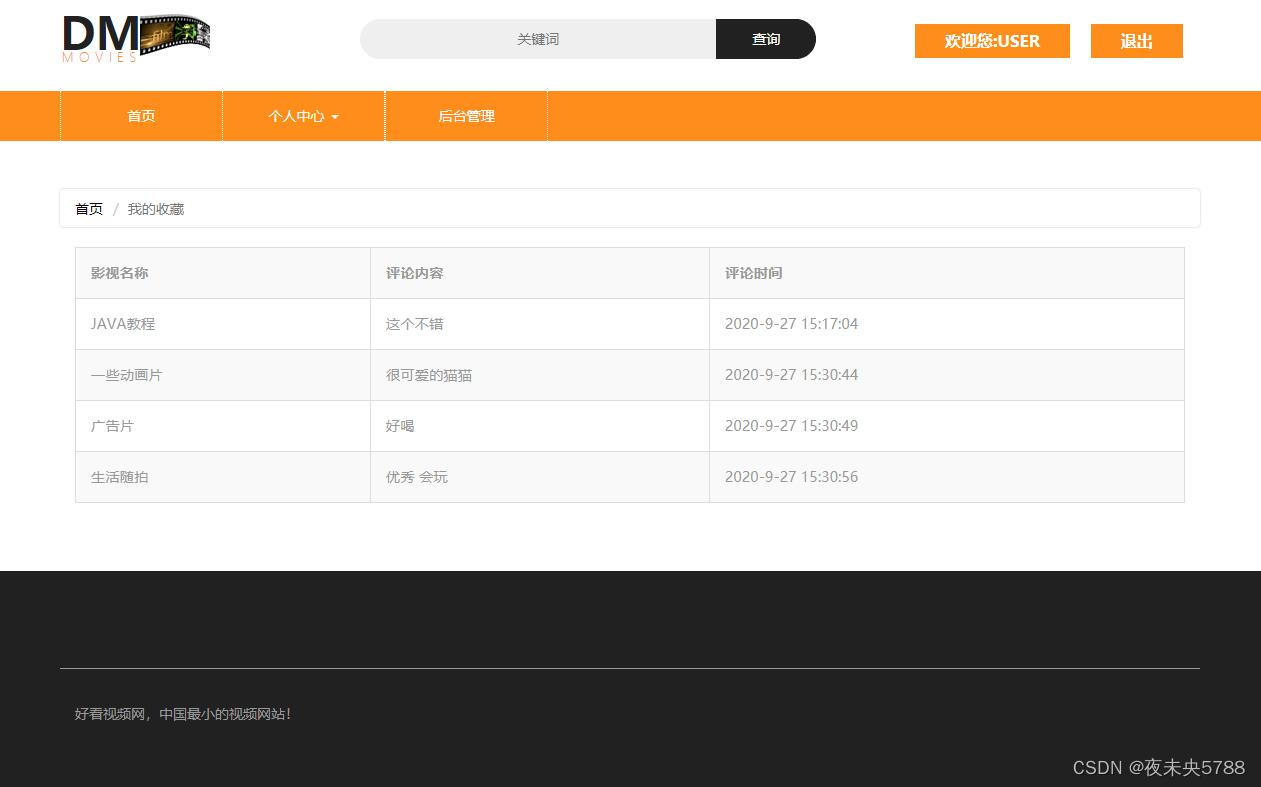Select the 一些动画片 table cell
Viewport: 1261px width, 787px height.
pyautogui.click(x=223, y=375)
